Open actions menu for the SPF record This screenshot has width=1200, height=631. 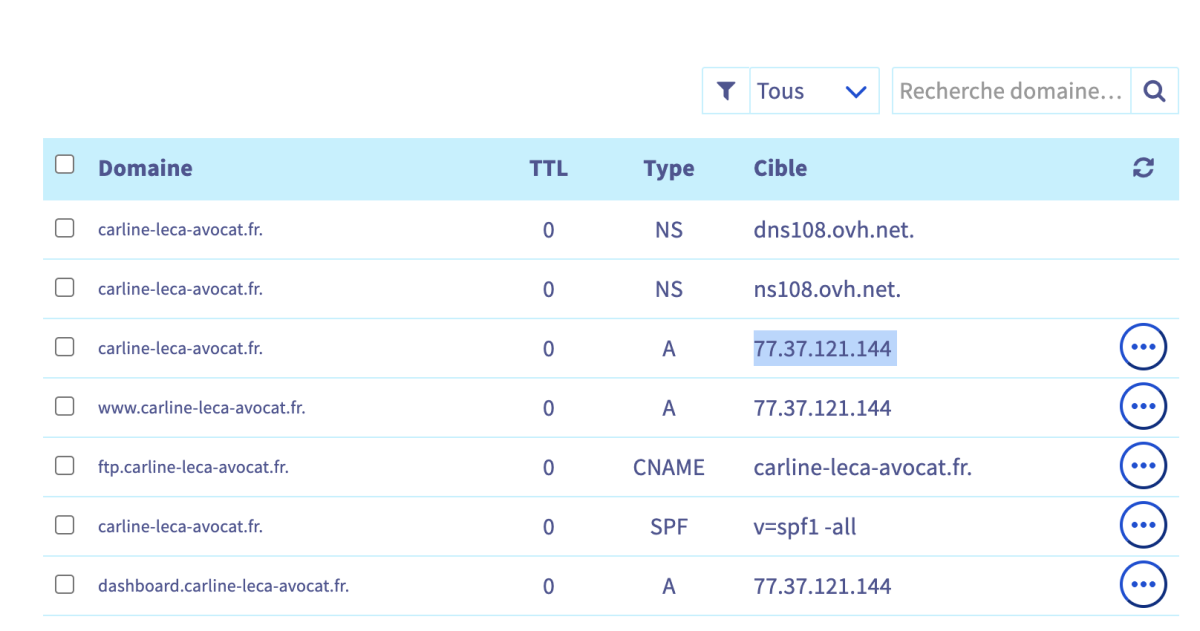click(x=1143, y=525)
